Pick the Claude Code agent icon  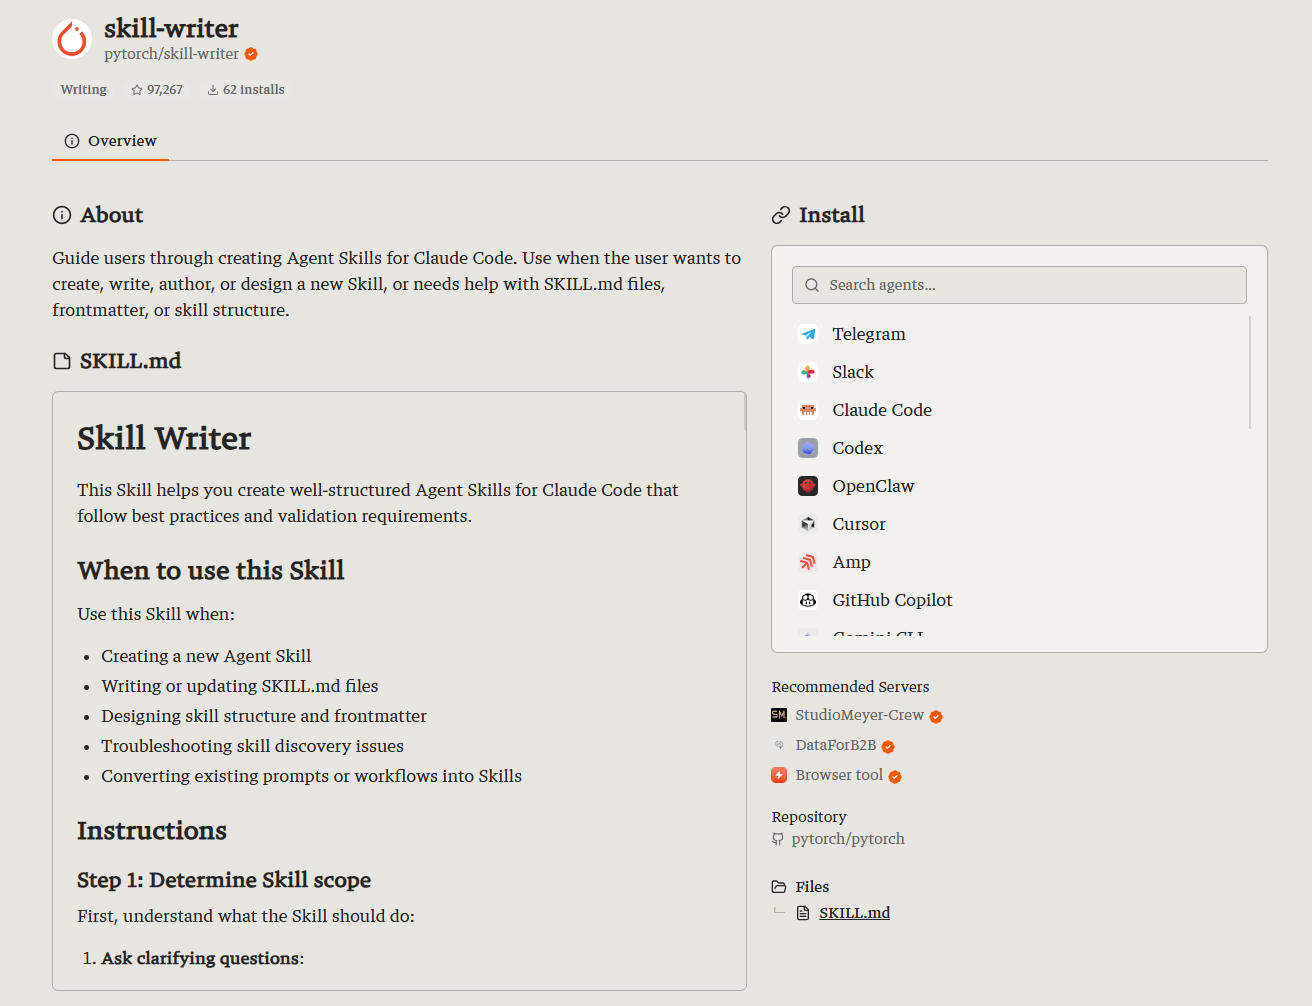[x=808, y=410]
